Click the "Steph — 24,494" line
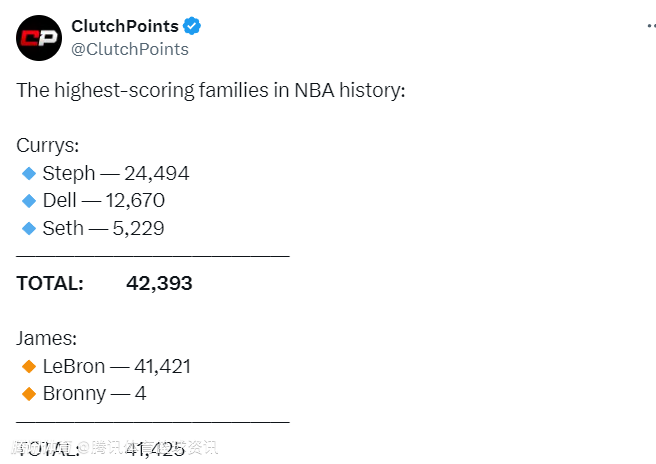The height and width of the screenshot is (464, 656). [x=115, y=174]
